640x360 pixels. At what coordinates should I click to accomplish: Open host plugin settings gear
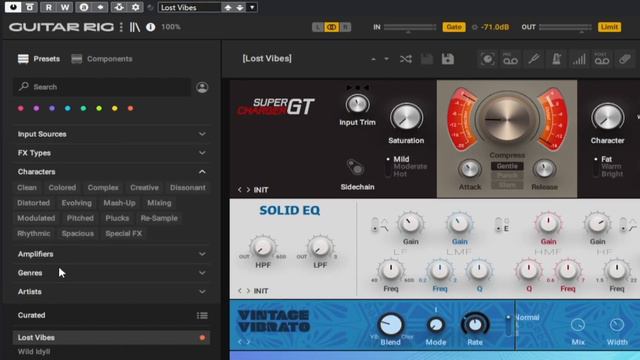(136, 7)
